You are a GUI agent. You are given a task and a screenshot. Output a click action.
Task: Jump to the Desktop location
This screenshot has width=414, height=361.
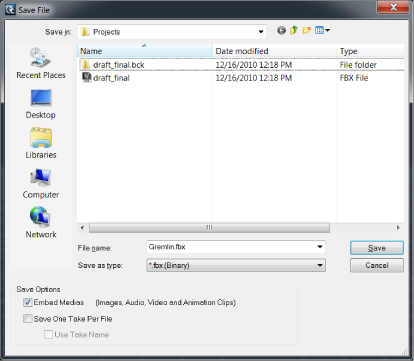pos(41,104)
